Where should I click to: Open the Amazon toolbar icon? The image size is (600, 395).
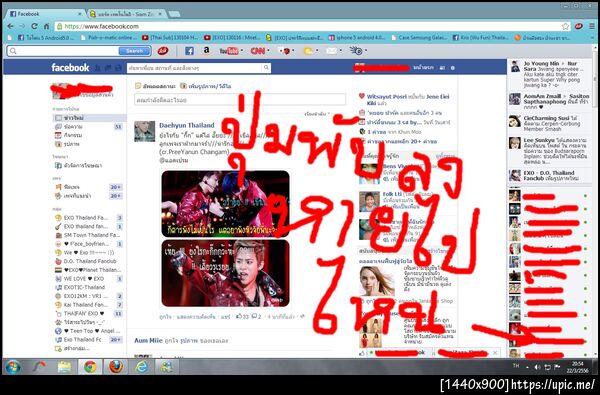[x=207, y=51]
